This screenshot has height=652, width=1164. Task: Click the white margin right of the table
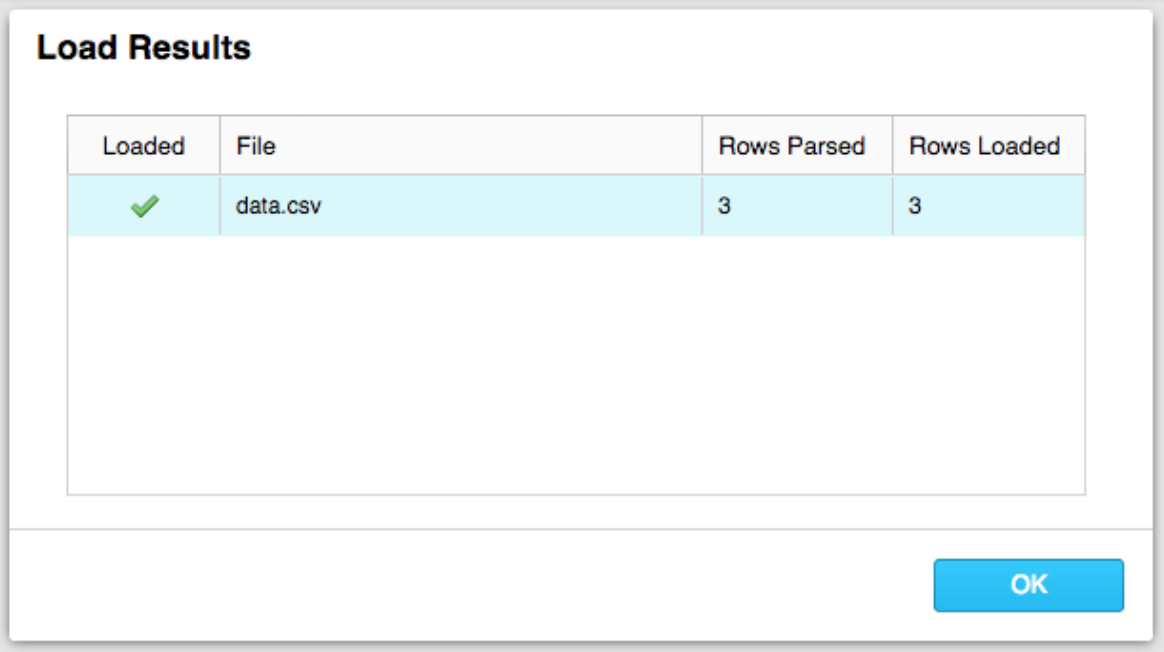[x=1120, y=300]
